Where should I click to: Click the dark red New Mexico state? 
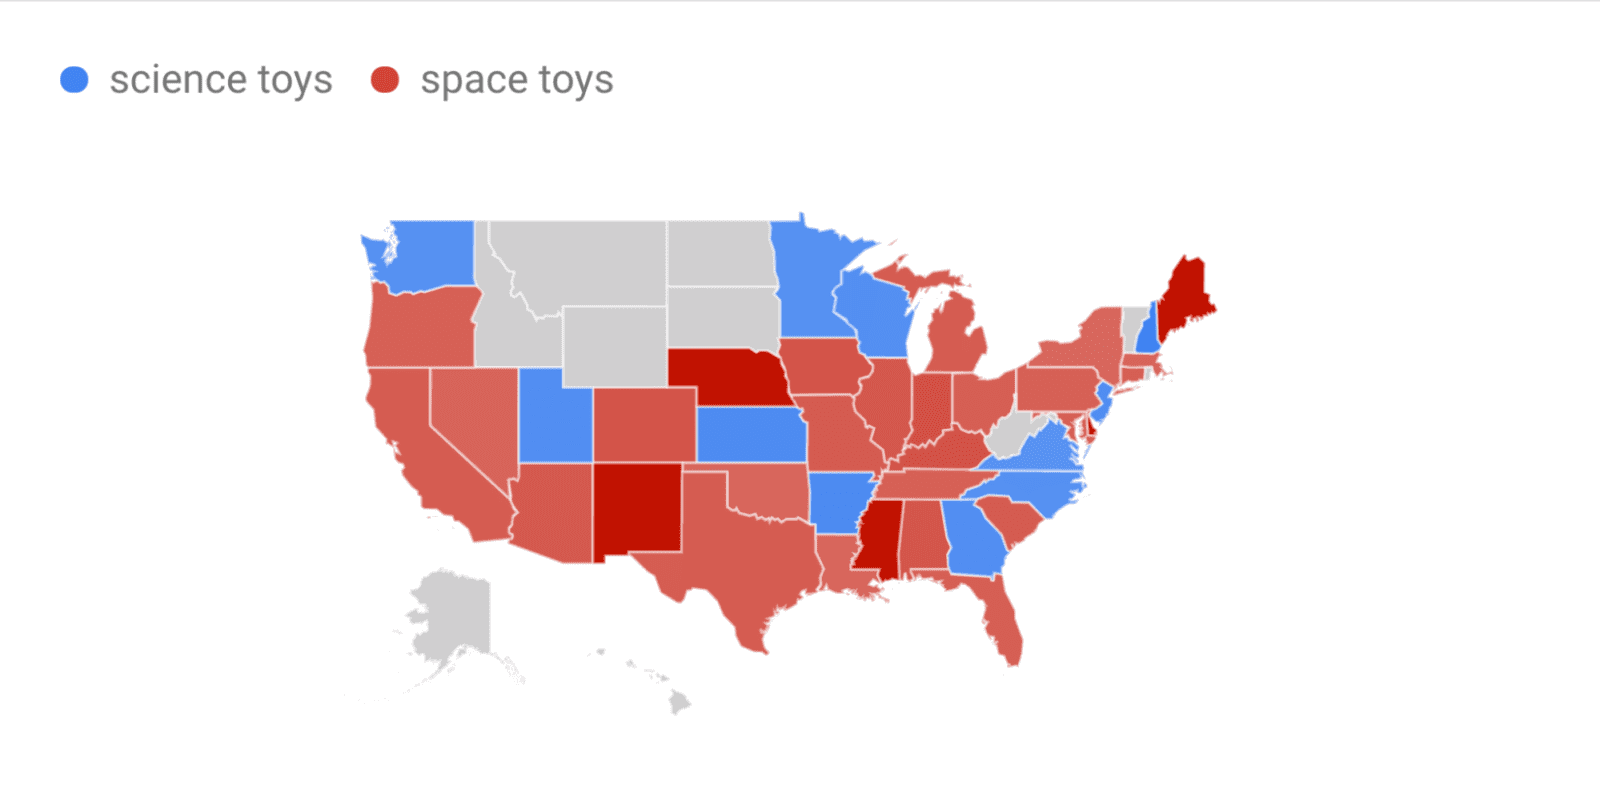point(638,508)
